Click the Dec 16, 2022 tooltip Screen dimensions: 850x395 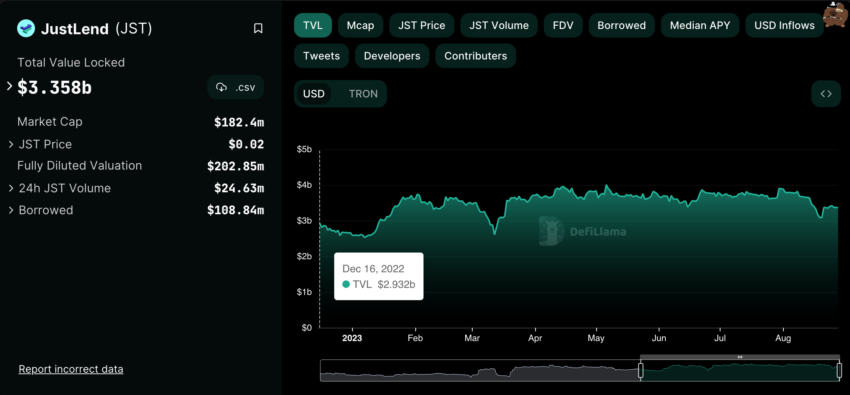pos(378,276)
